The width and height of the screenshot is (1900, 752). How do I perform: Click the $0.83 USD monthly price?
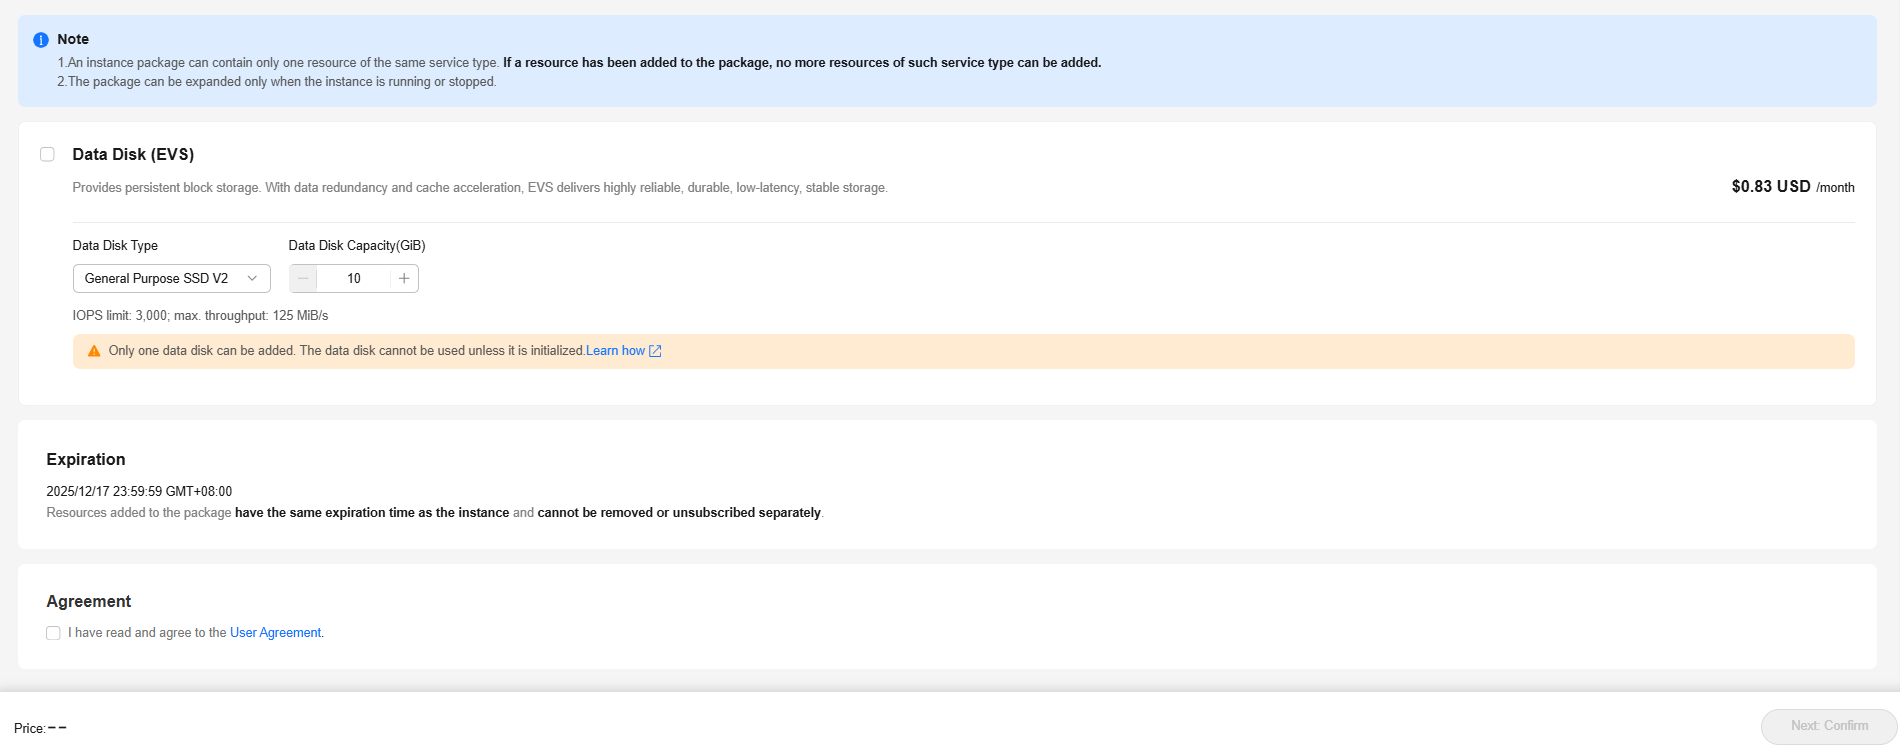pyautogui.click(x=1770, y=187)
